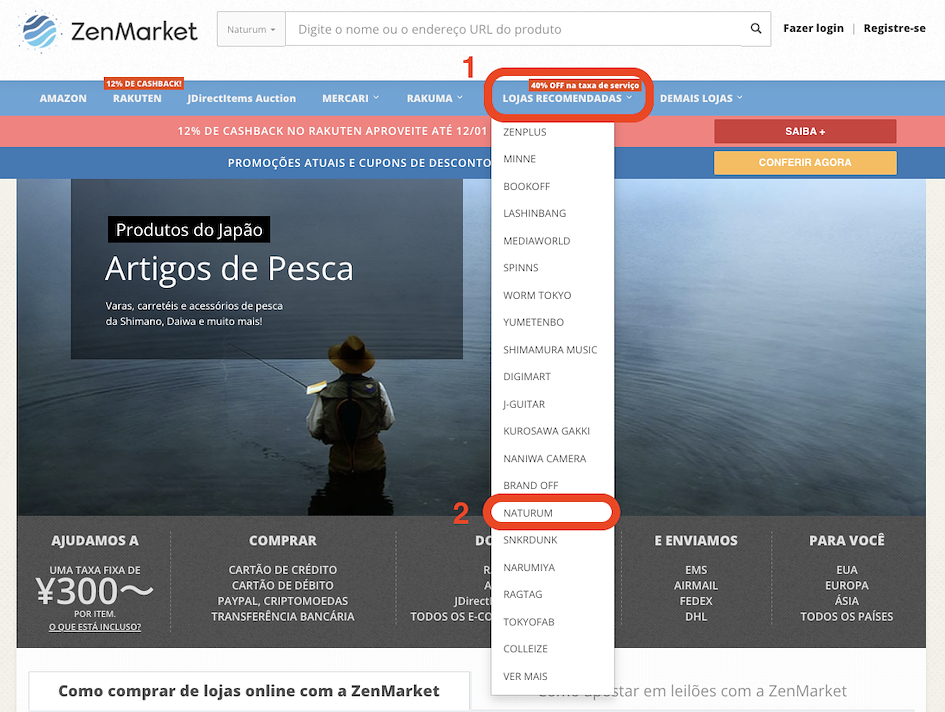Image resolution: width=945 pixels, height=712 pixels.
Task: Open the Naturum store selector dropdown
Action: pyautogui.click(x=251, y=29)
